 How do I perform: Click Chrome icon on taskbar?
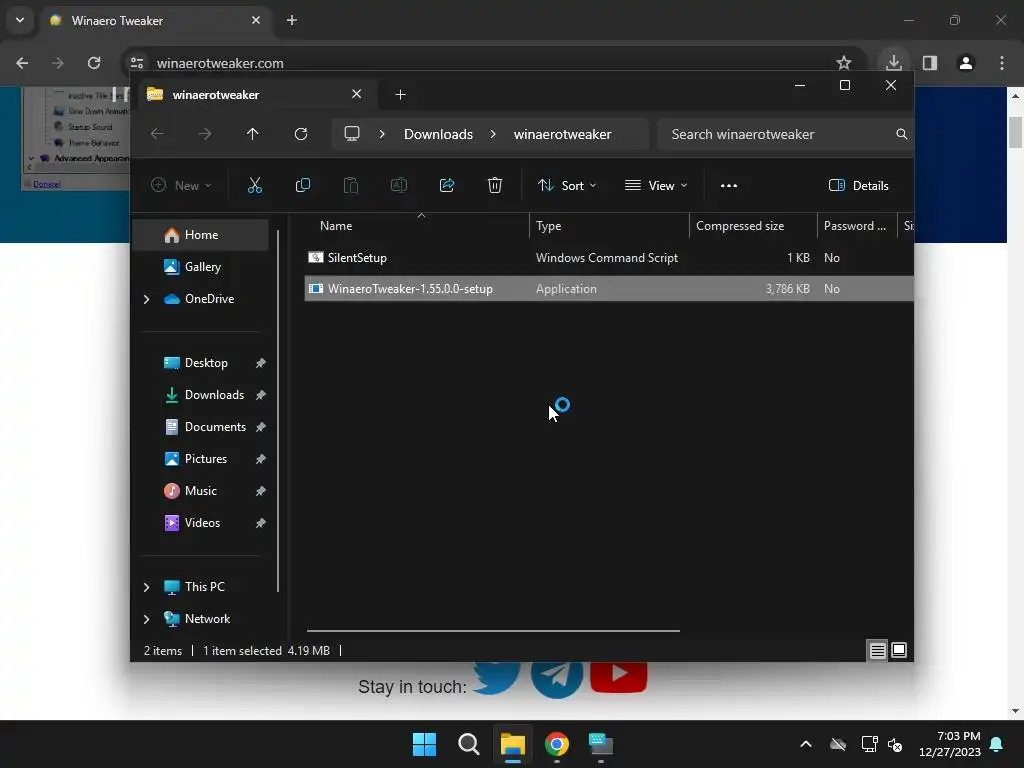click(557, 744)
